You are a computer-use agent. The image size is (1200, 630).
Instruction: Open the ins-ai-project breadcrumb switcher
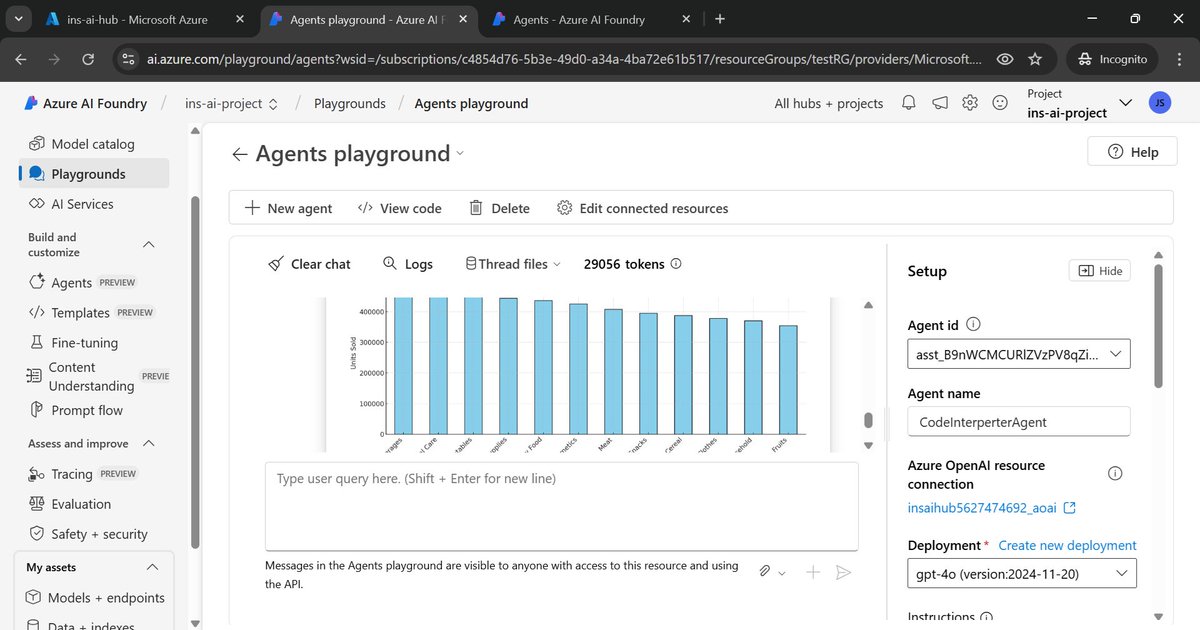click(231, 103)
